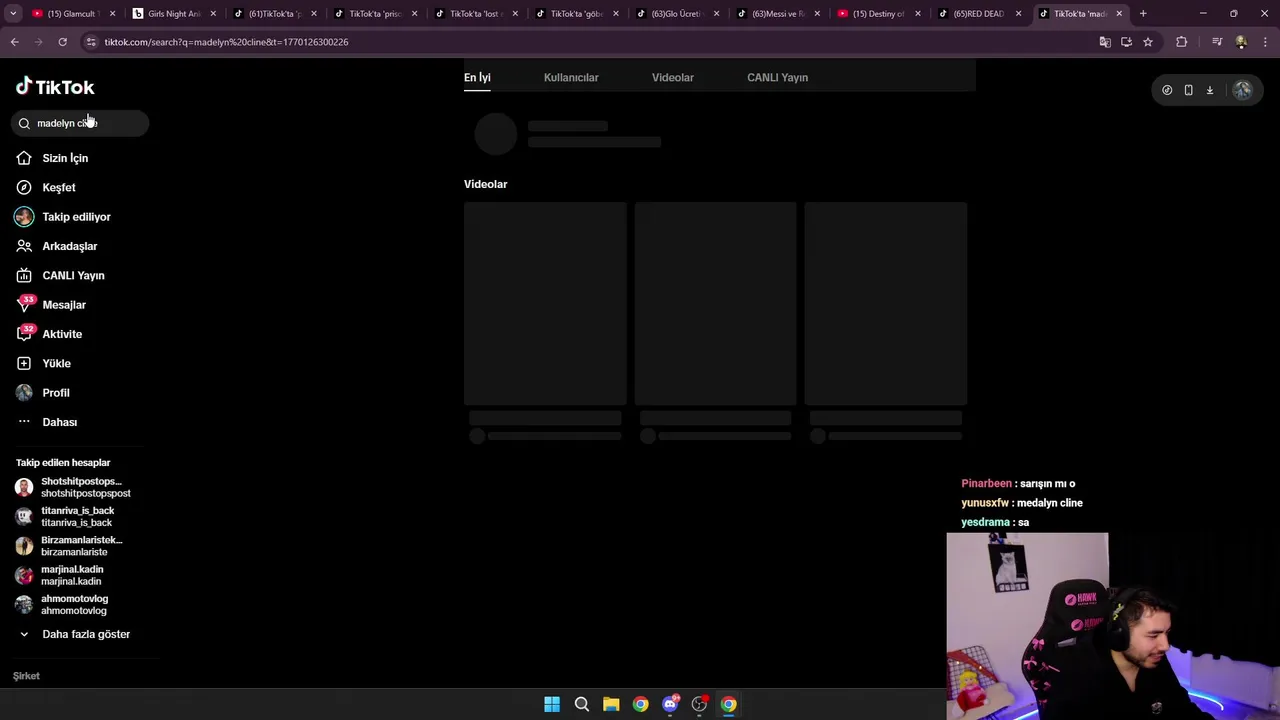Click Videolar section heading
Image resolution: width=1280 pixels, height=720 pixels.
point(485,184)
